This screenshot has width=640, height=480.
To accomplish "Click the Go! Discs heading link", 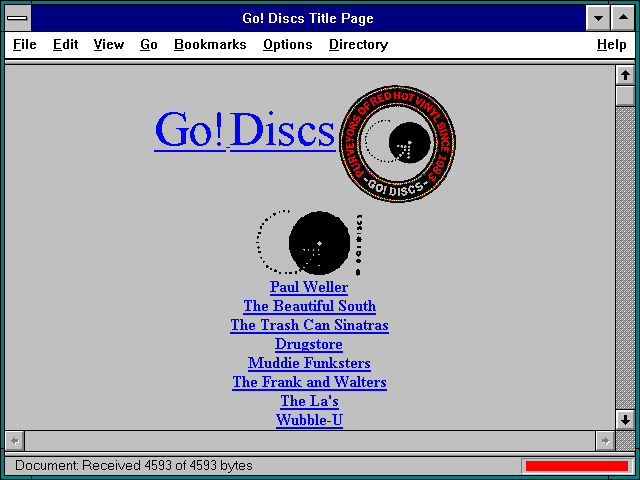I will tap(245, 131).
